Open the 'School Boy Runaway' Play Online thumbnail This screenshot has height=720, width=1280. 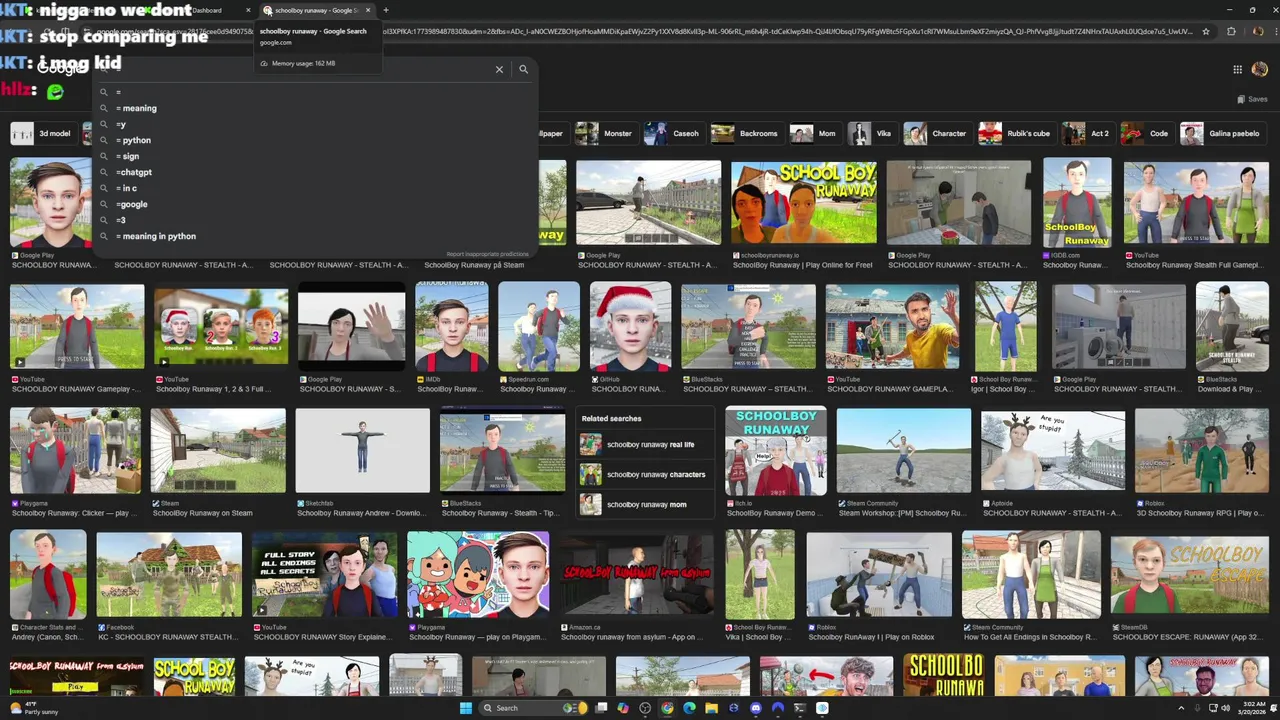tap(804, 202)
